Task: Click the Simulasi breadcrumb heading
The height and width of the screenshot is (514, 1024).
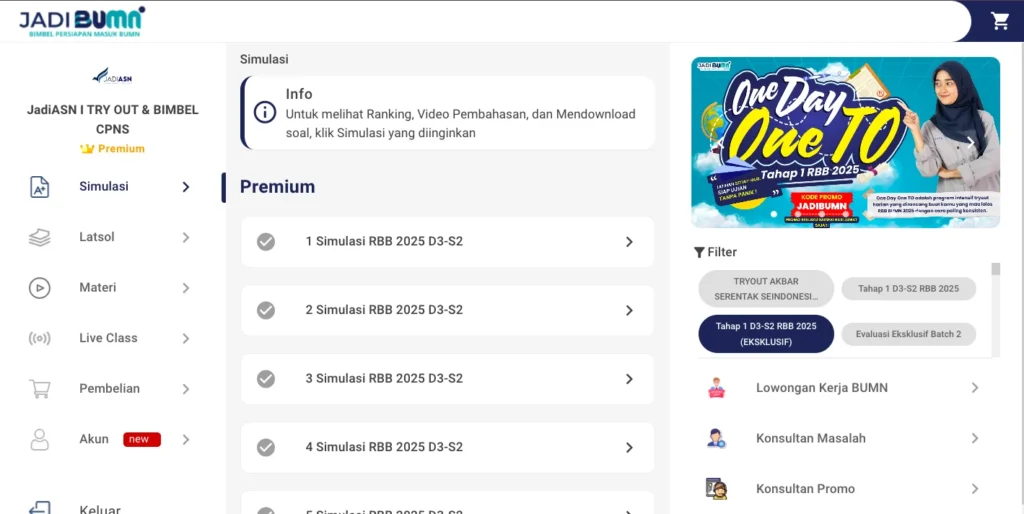Action: (264, 59)
